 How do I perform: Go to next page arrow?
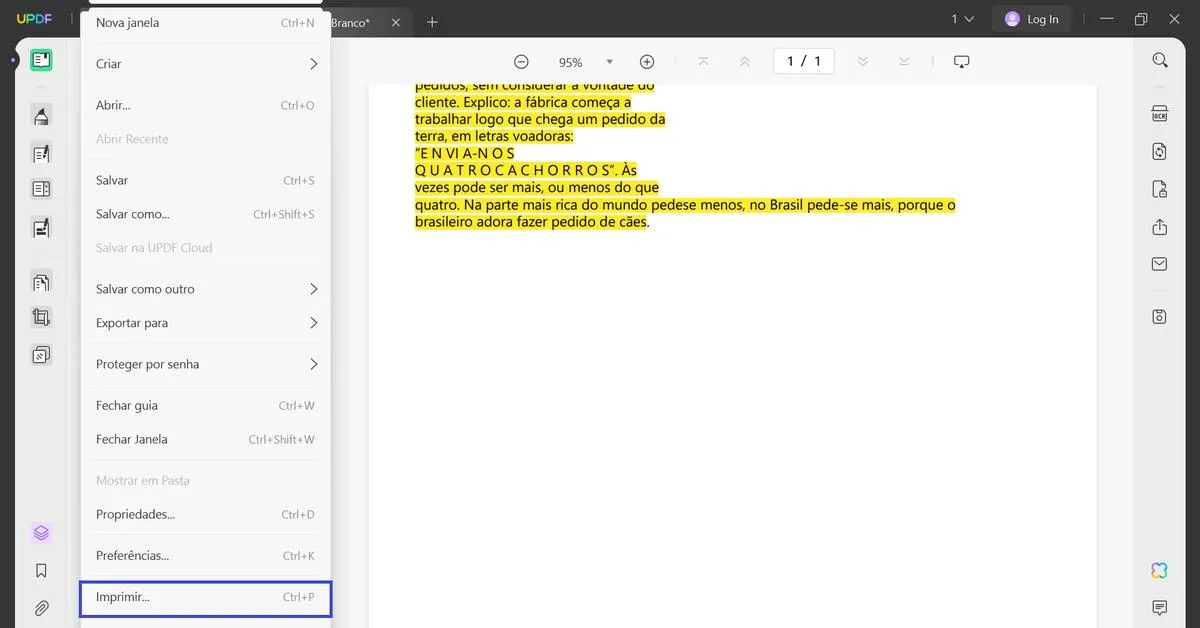[863, 62]
